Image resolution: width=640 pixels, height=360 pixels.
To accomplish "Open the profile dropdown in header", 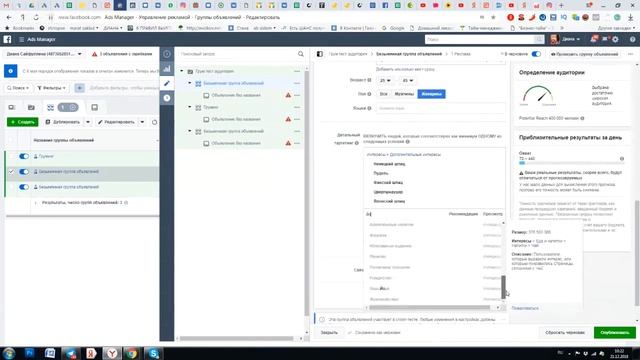I will click(x=565, y=39).
